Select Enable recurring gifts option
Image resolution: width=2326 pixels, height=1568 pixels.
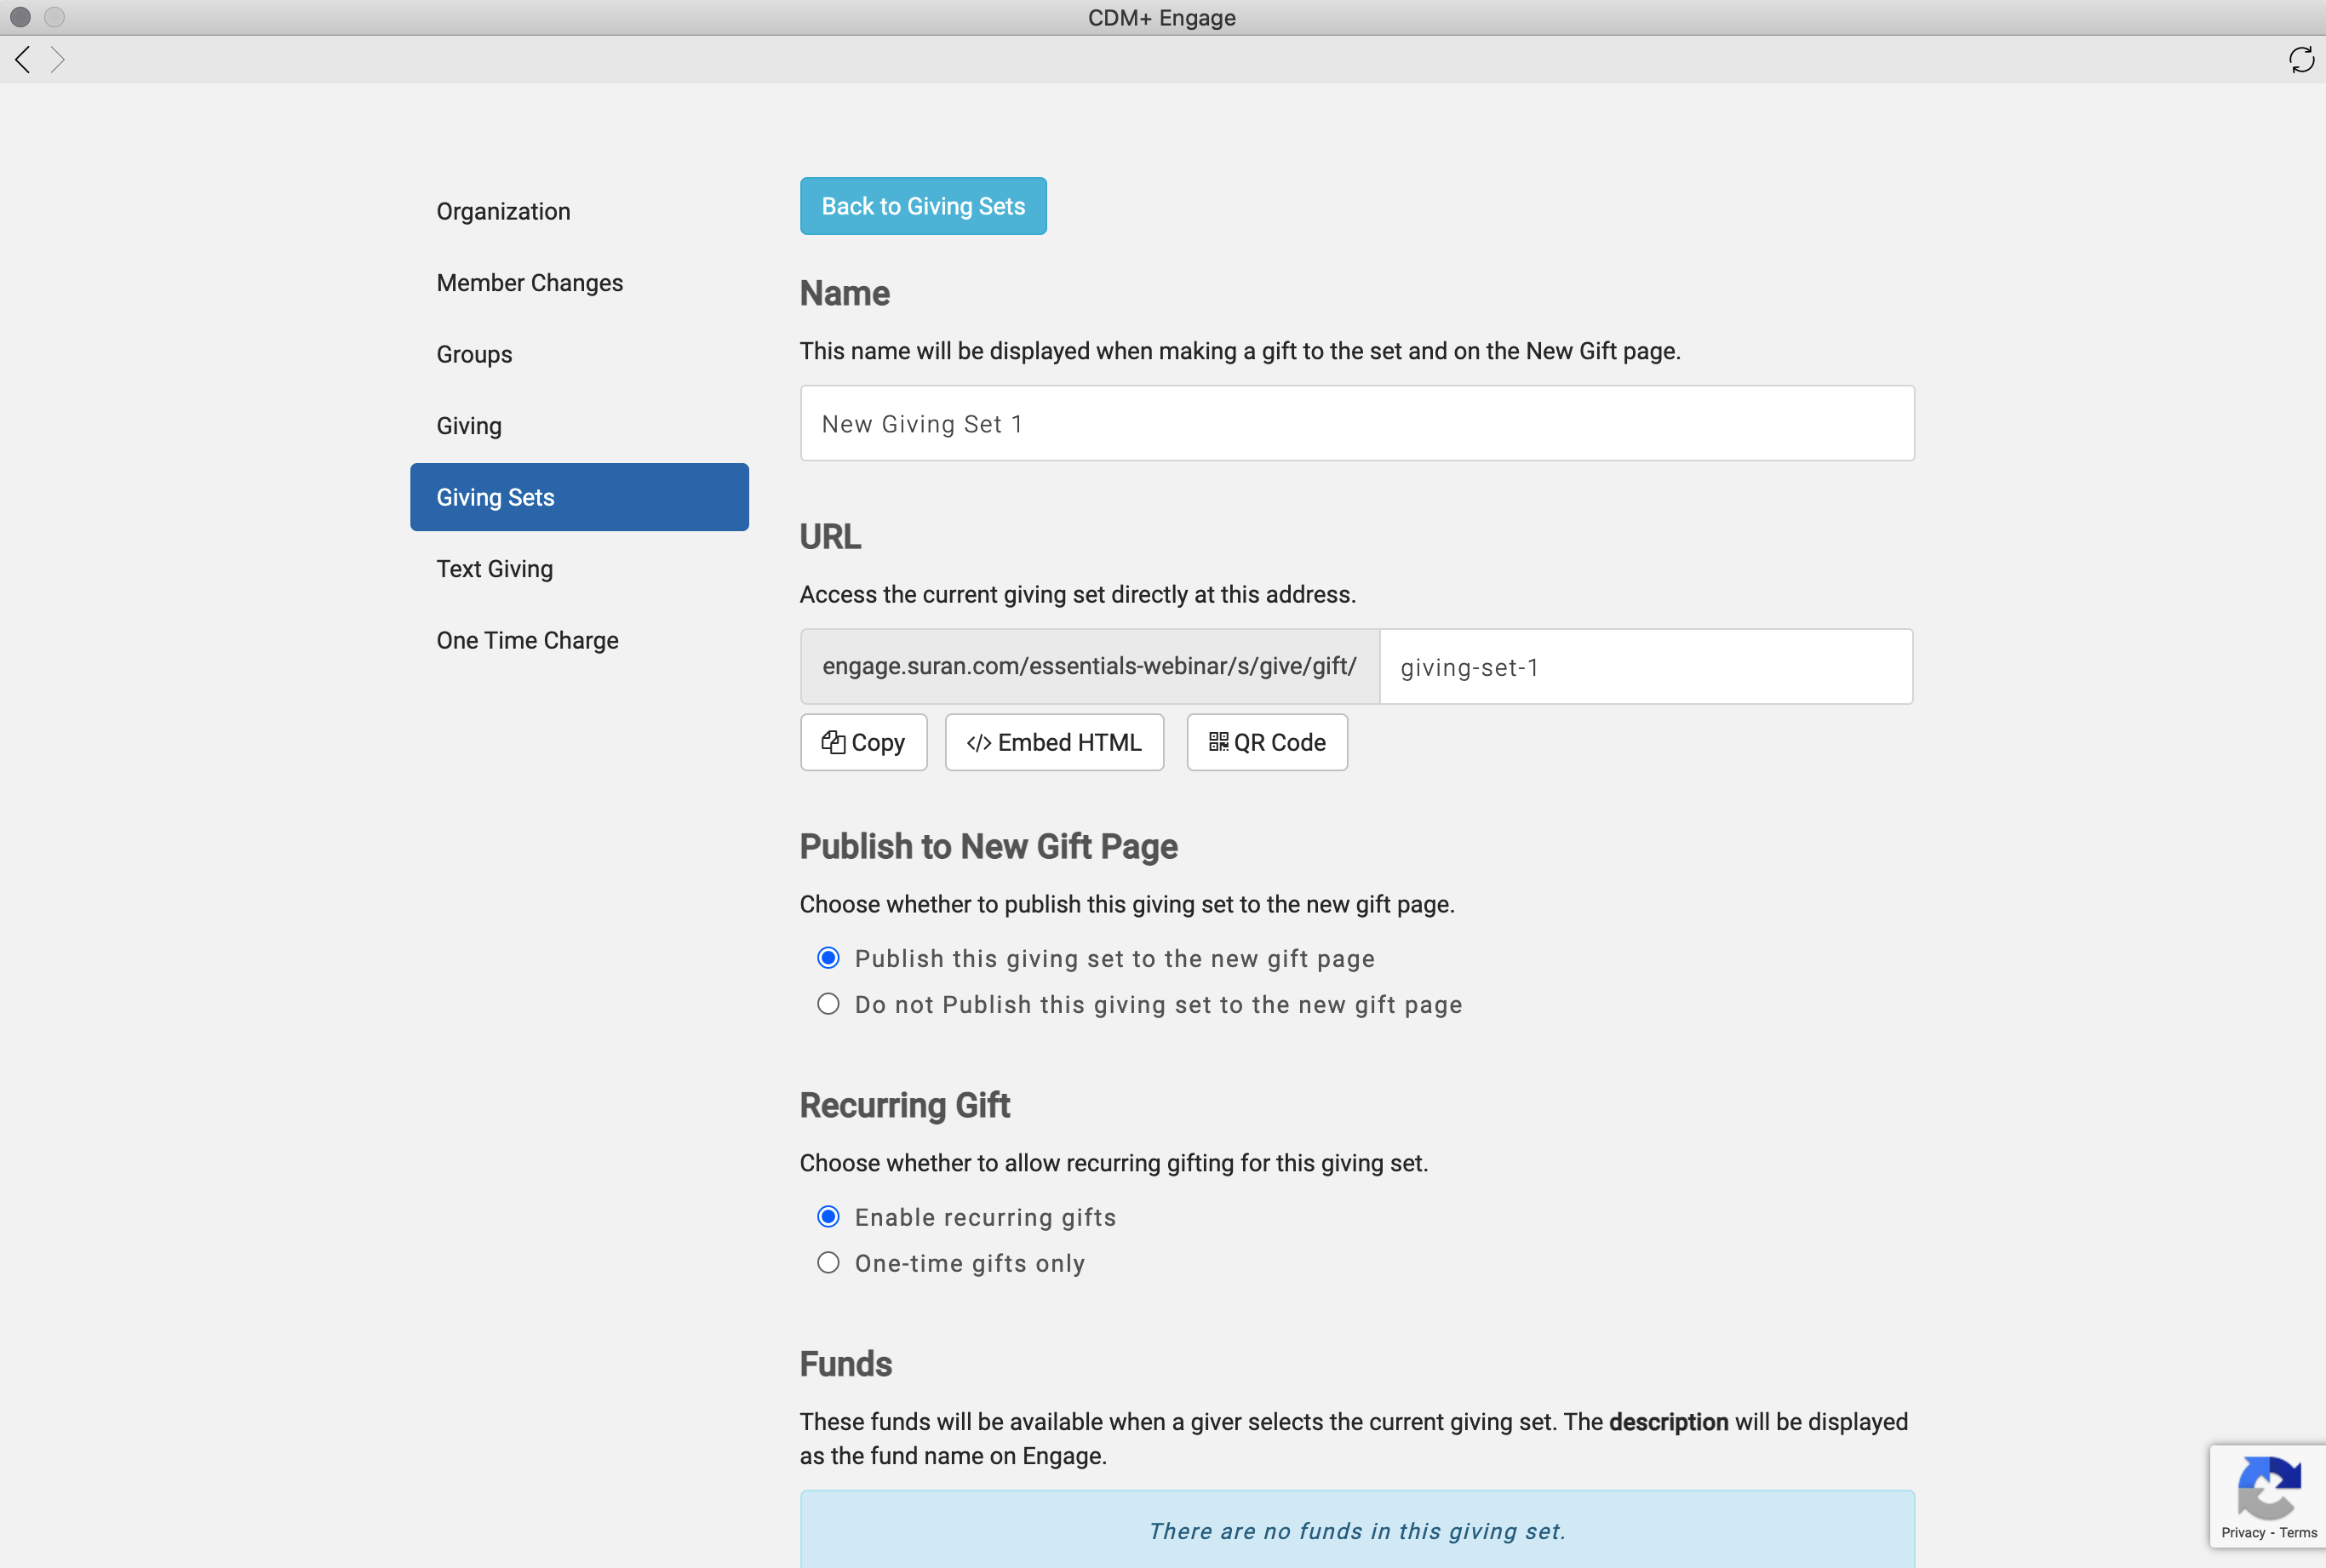[828, 1217]
